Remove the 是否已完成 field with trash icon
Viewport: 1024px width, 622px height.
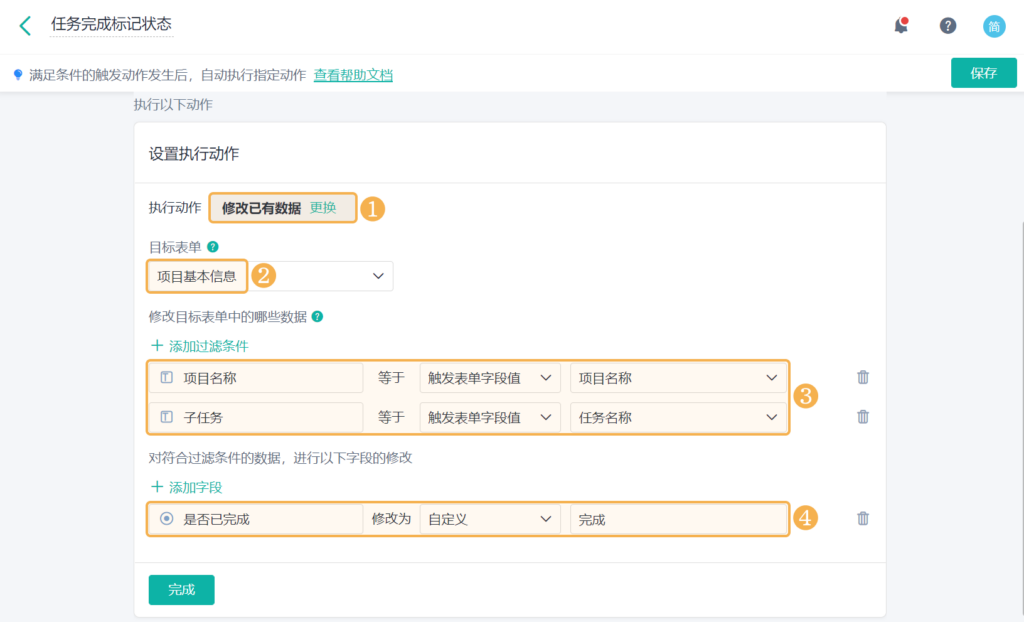click(x=862, y=518)
